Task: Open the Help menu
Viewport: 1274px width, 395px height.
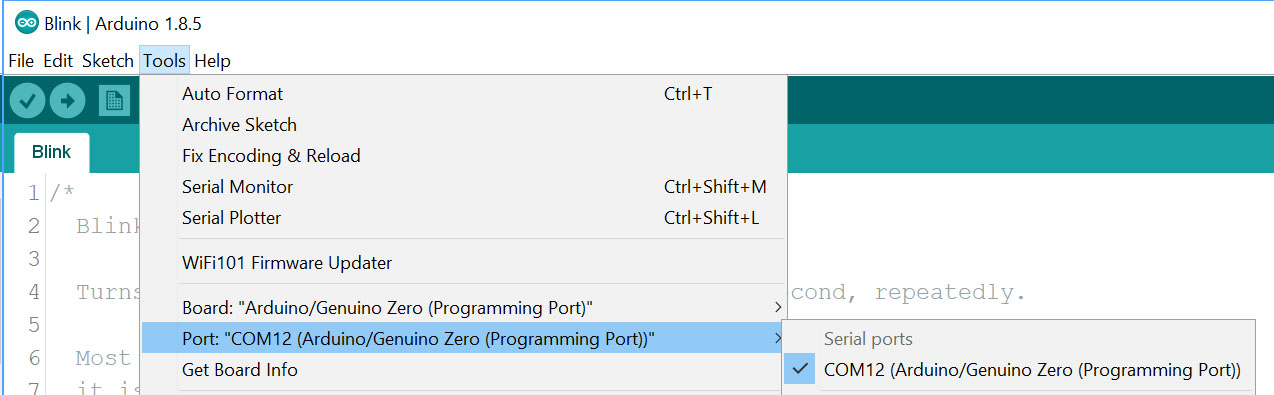Action: pos(212,61)
